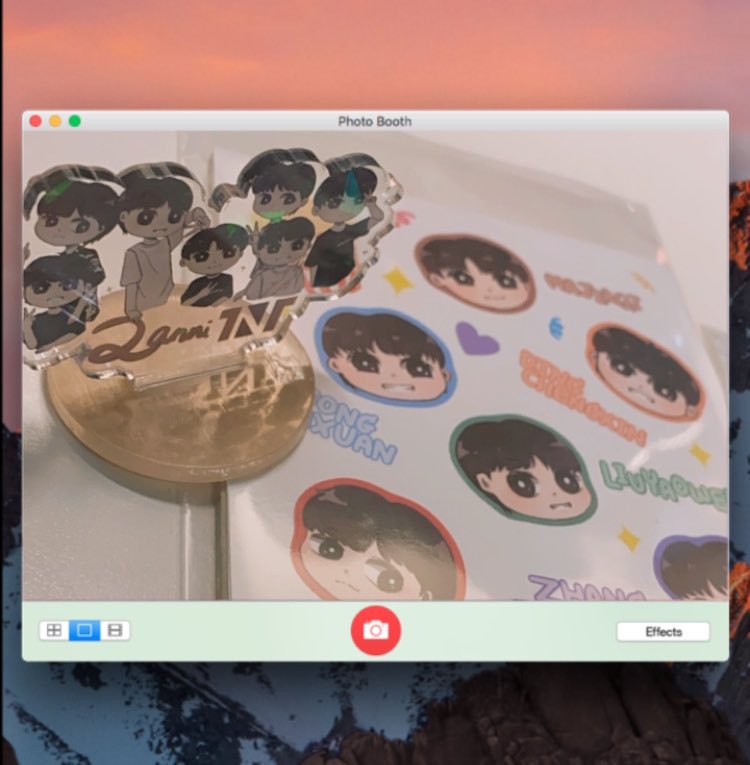The width and height of the screenshot is (750, 765).
Task: Minimize the Photo Booth window
Action: [55, 121]
